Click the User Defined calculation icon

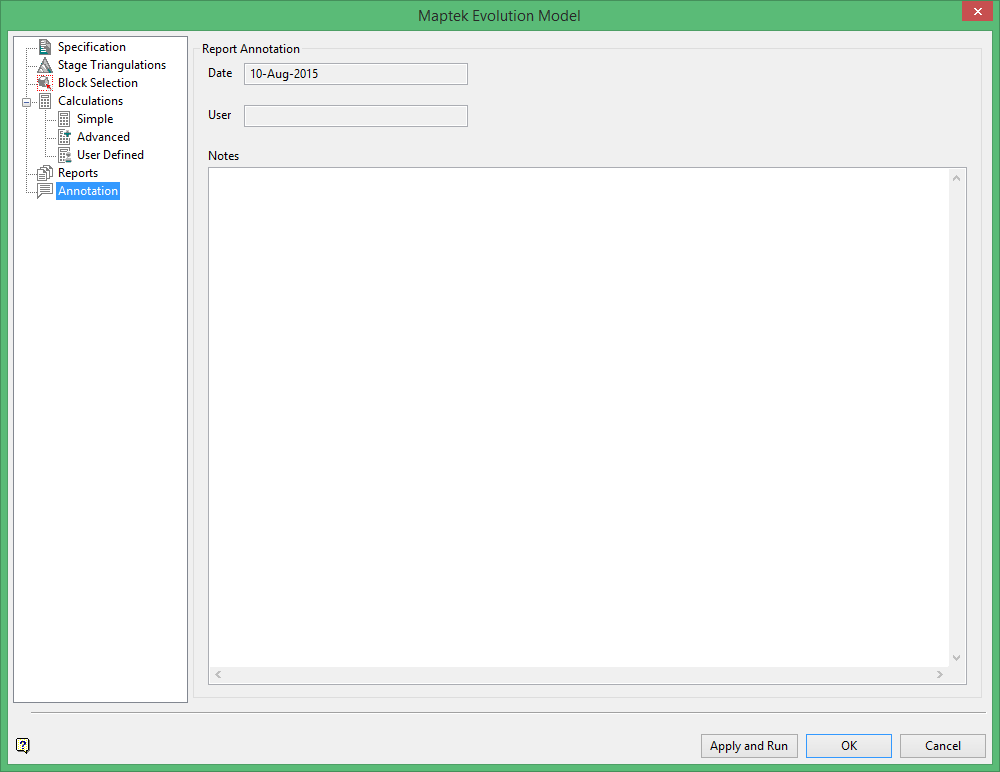point(64,155)
